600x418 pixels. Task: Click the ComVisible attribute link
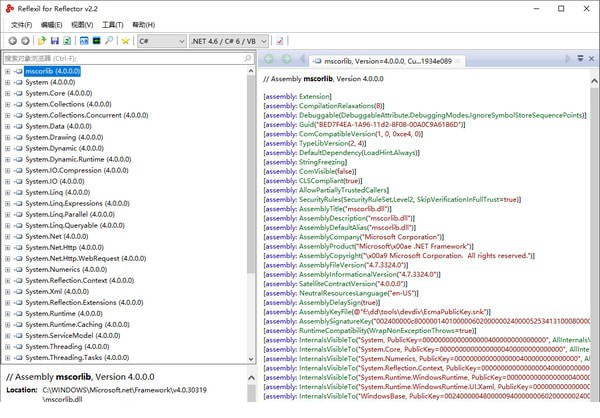[317, 171]
